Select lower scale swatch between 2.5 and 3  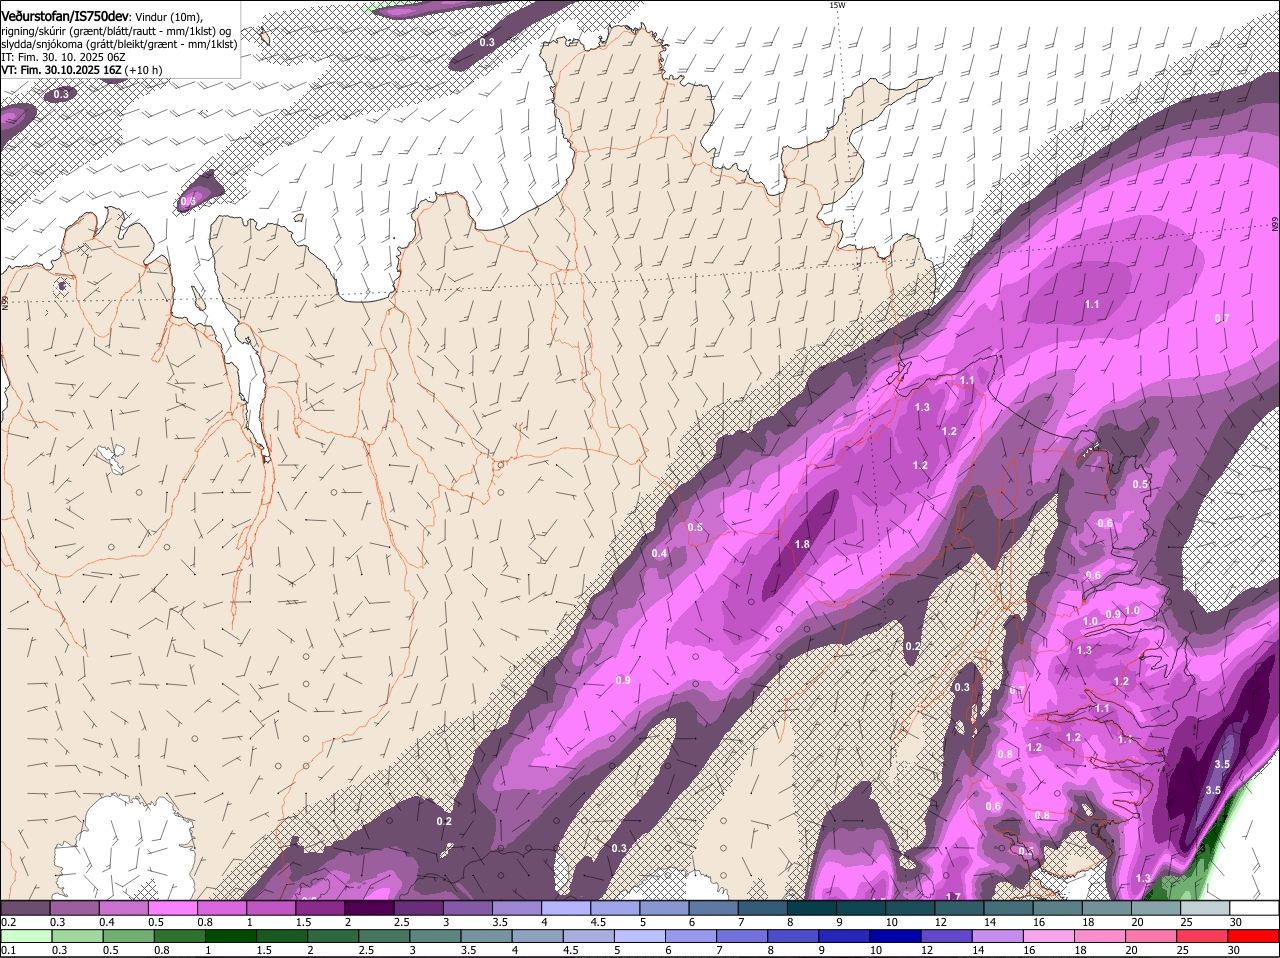coord(386,936)
